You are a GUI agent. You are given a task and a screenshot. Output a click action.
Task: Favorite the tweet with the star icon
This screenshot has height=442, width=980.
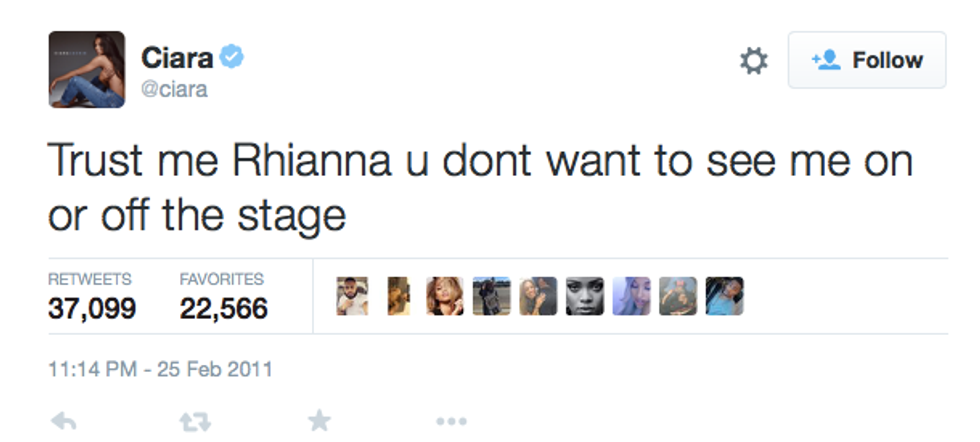tap(319, 421)
